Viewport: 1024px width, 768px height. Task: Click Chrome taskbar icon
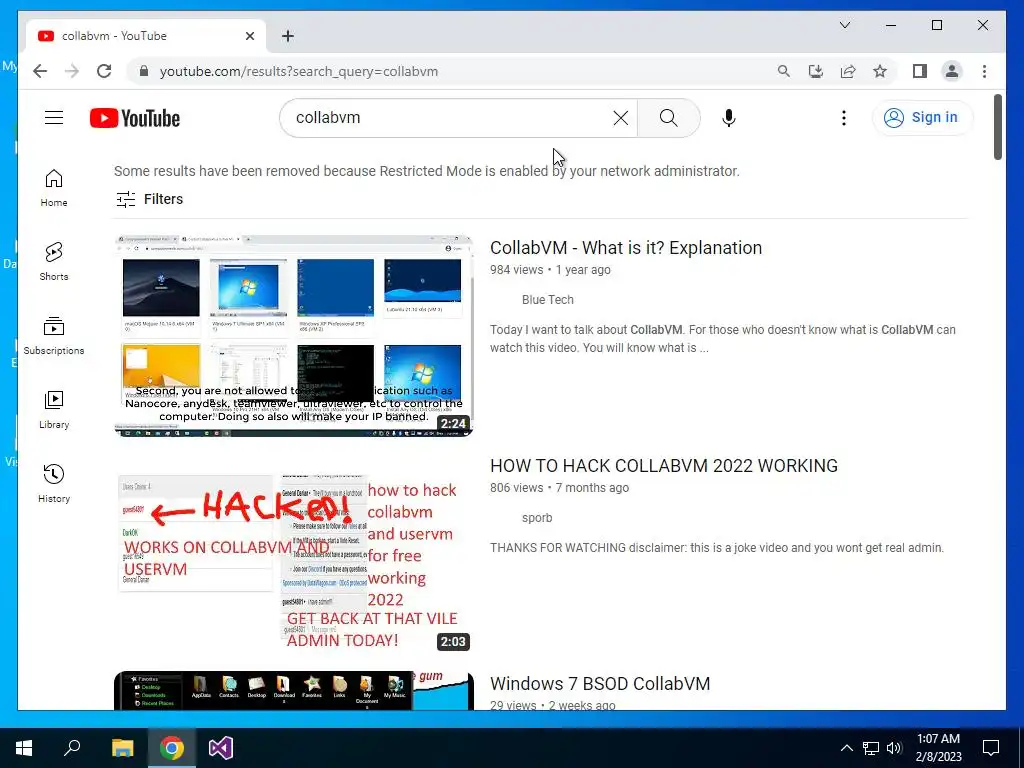tap(172, 748)
